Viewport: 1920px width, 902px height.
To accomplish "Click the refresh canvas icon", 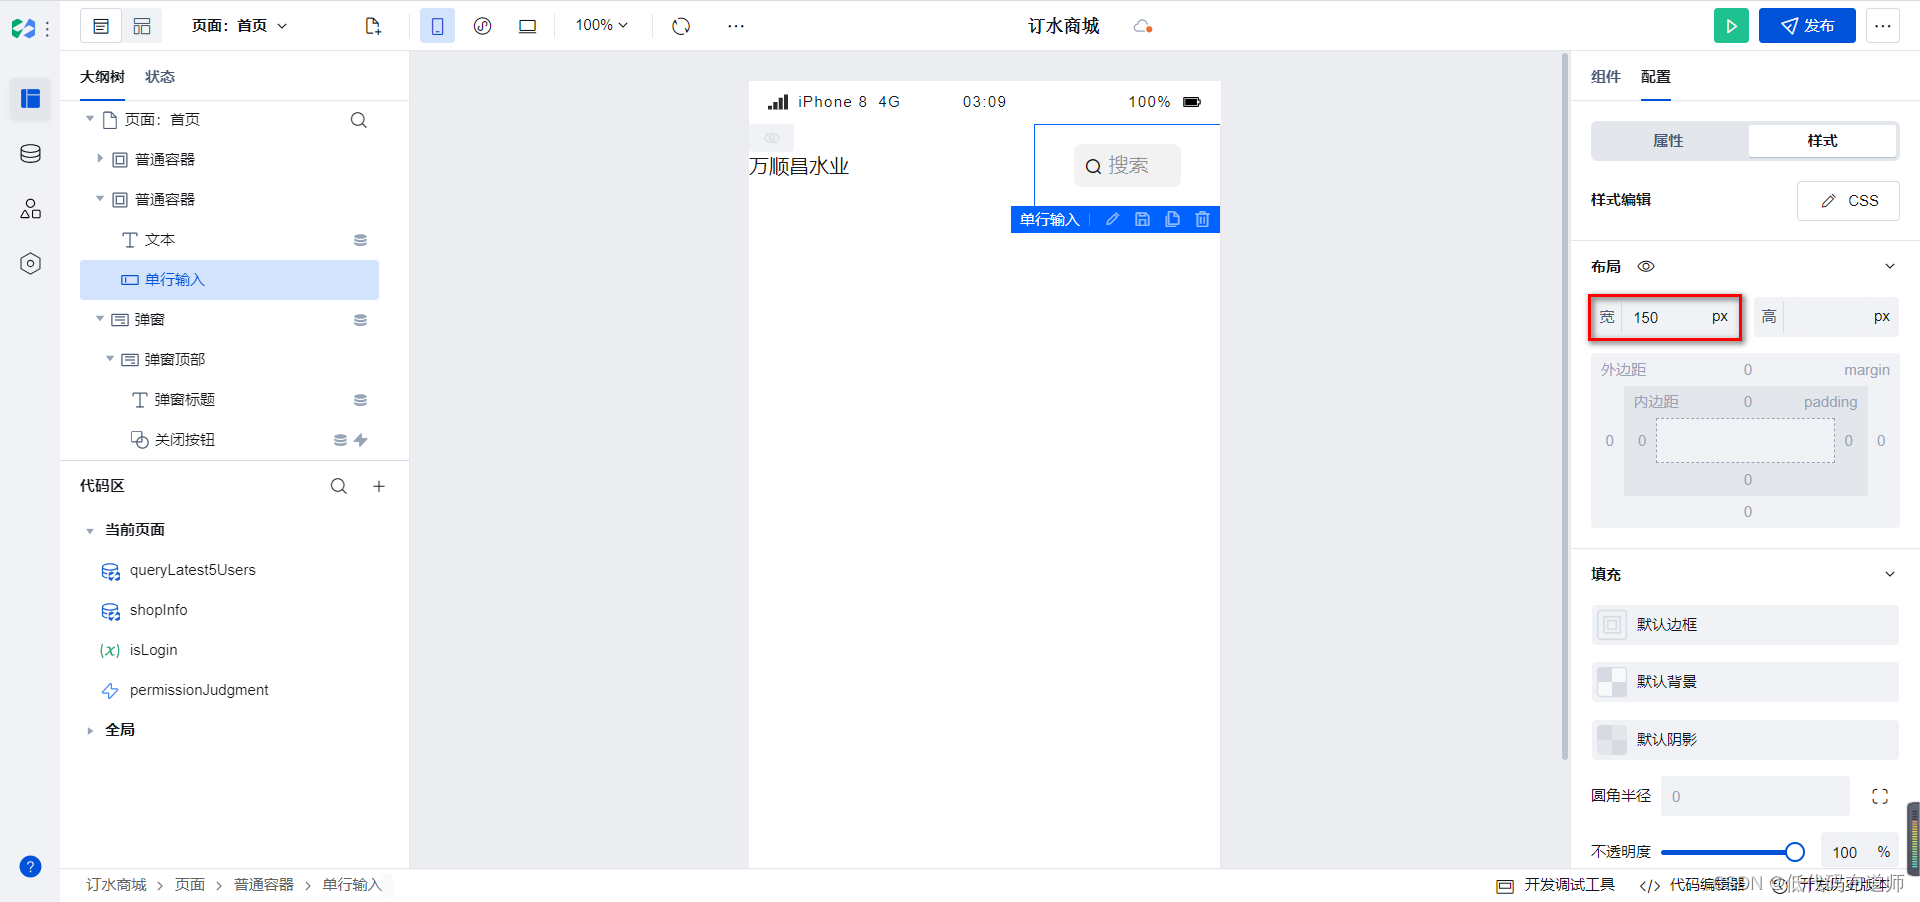I will coord(681,26).
